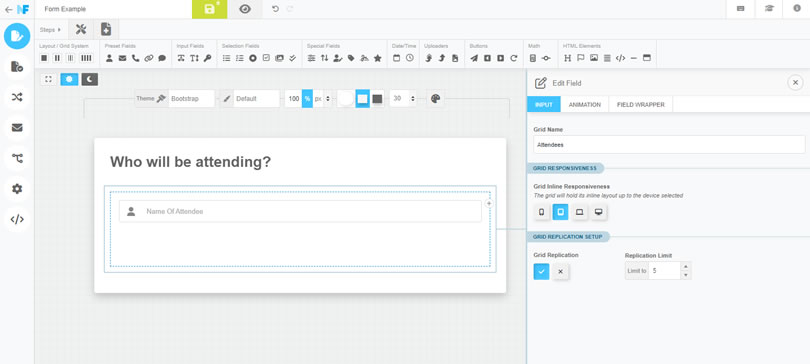Insert the Phone preset field
The image size is (810, 364).
pos(135,58)
